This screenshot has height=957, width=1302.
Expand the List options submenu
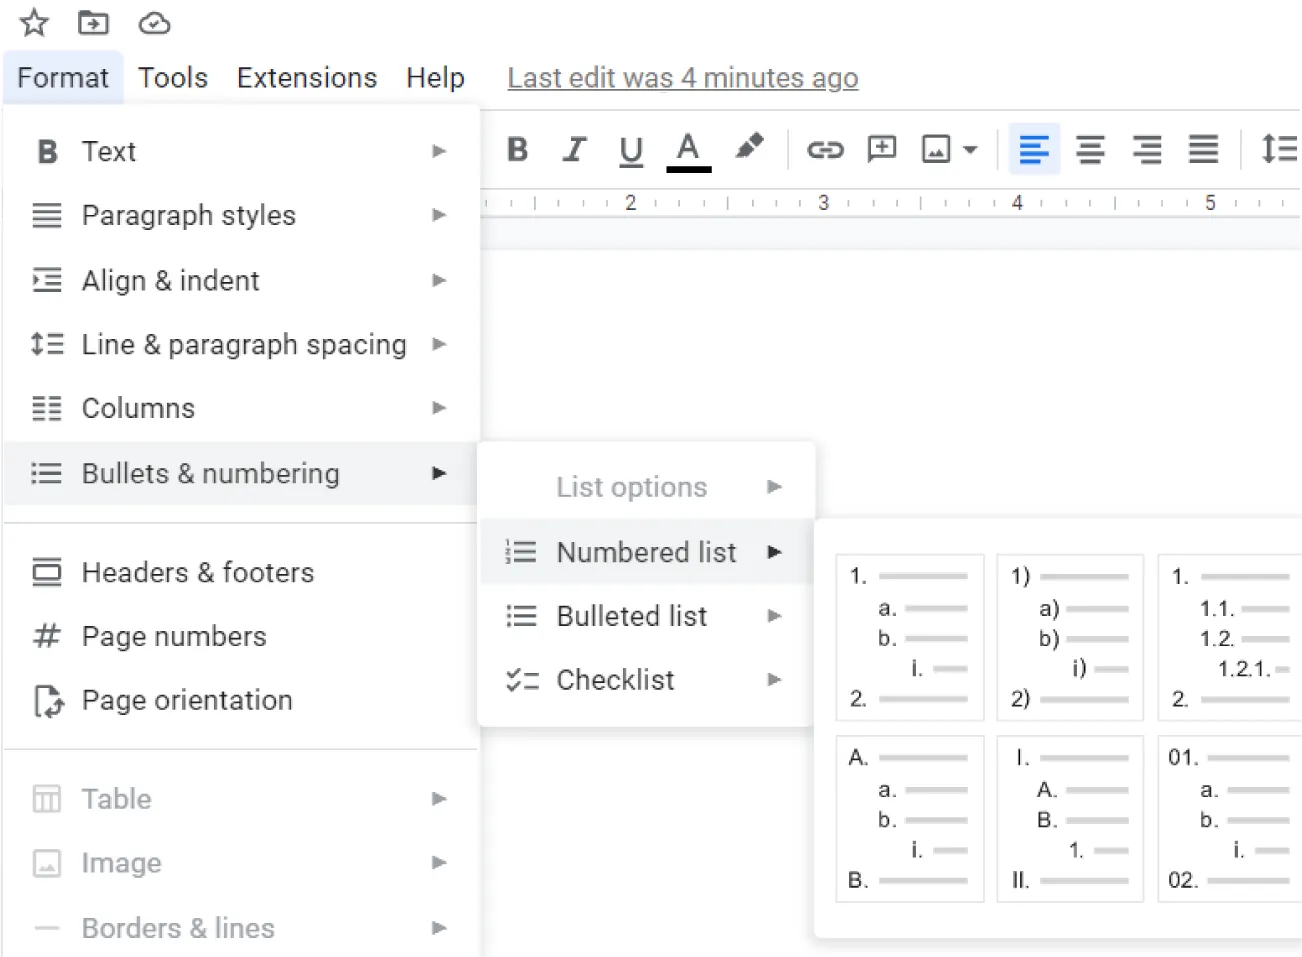point(632,487)
